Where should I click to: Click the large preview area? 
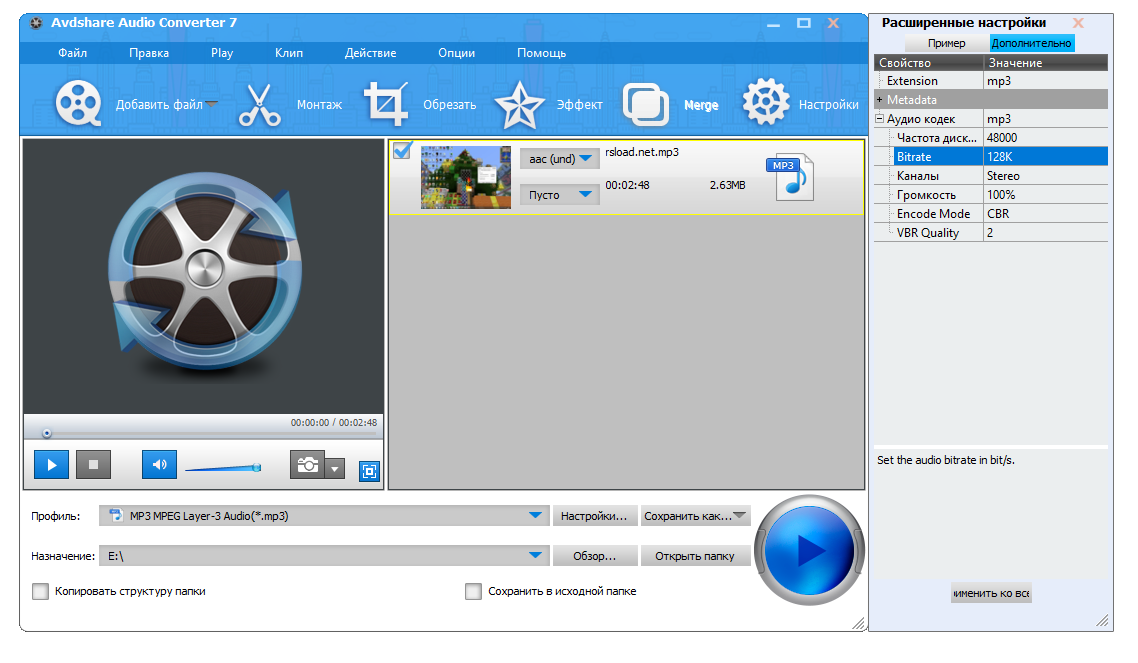tap(203, 276)
